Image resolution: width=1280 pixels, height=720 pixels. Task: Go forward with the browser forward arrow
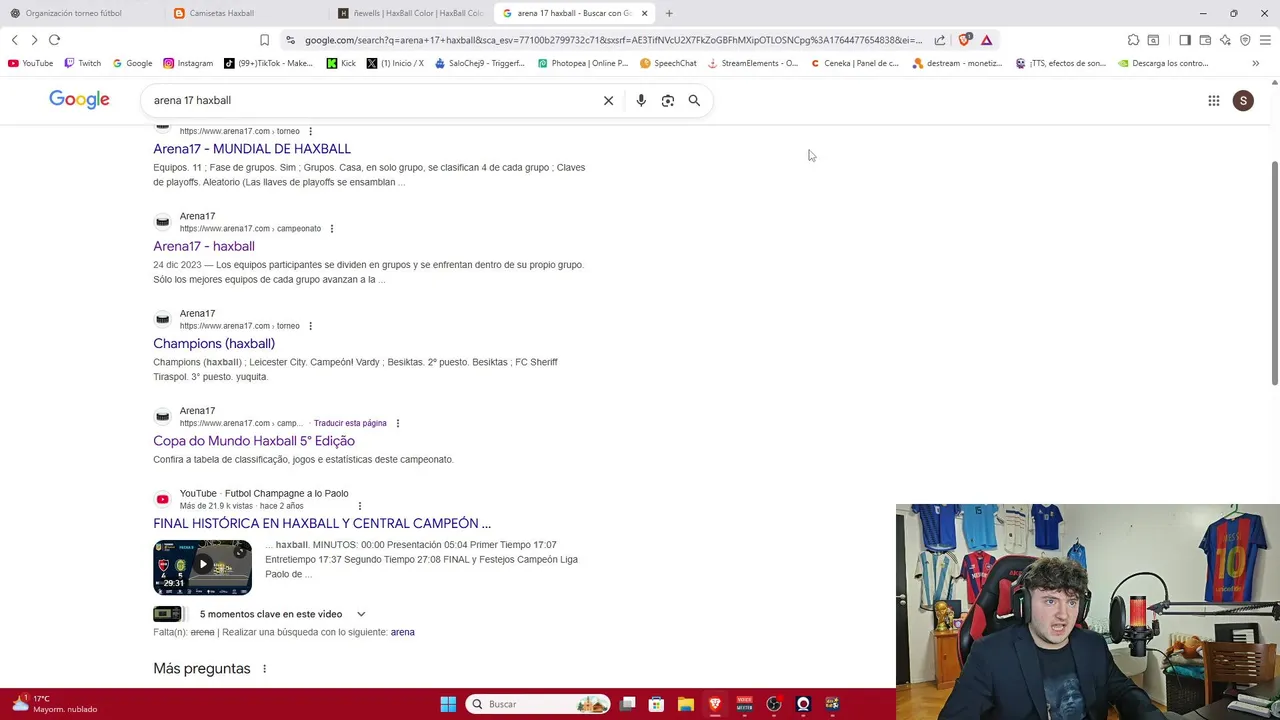coord(34,40)
